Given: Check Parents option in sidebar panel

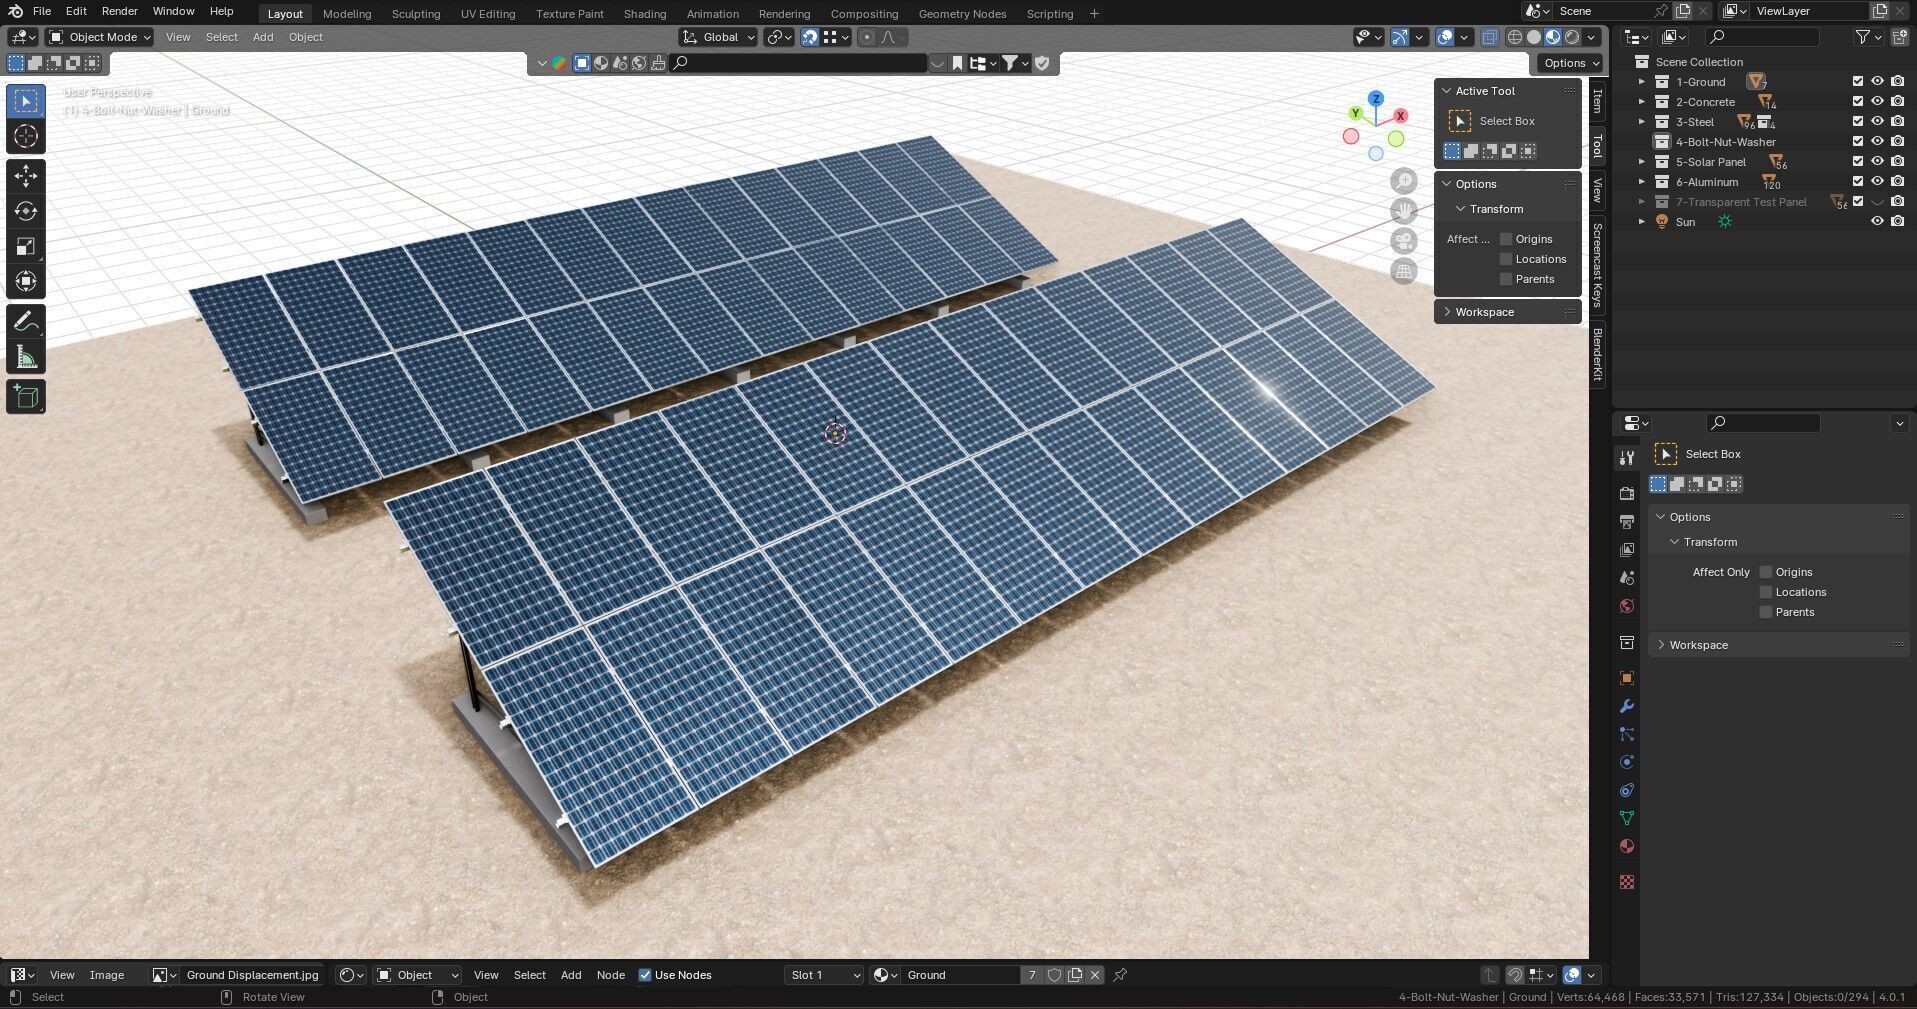Looking at the screenshot, I should (1506, 279).
